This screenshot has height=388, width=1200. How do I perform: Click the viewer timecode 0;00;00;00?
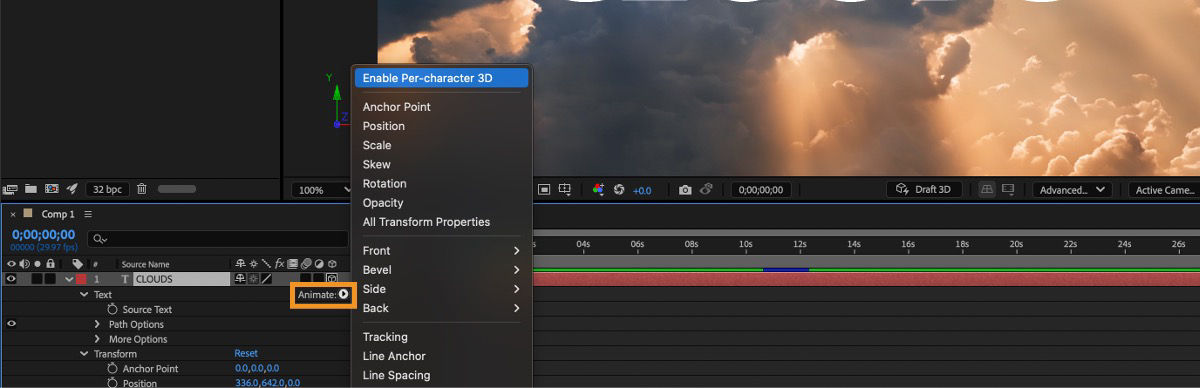pyautogui.click(x=761, y=190)
